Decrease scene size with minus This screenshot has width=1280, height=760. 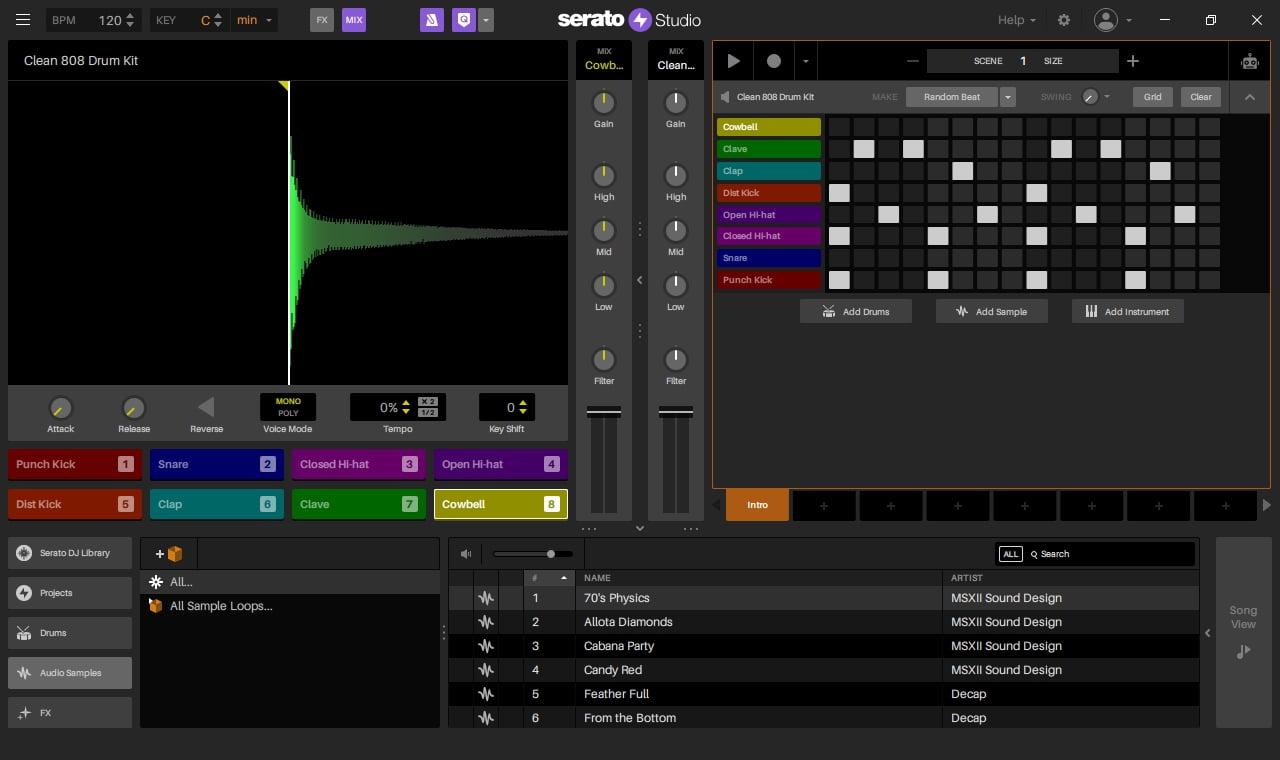point(912,61)
